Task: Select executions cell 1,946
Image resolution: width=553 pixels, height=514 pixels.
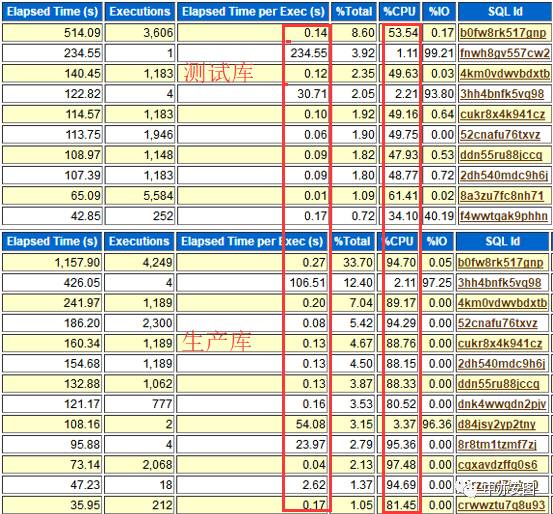Action: point(140,134)
